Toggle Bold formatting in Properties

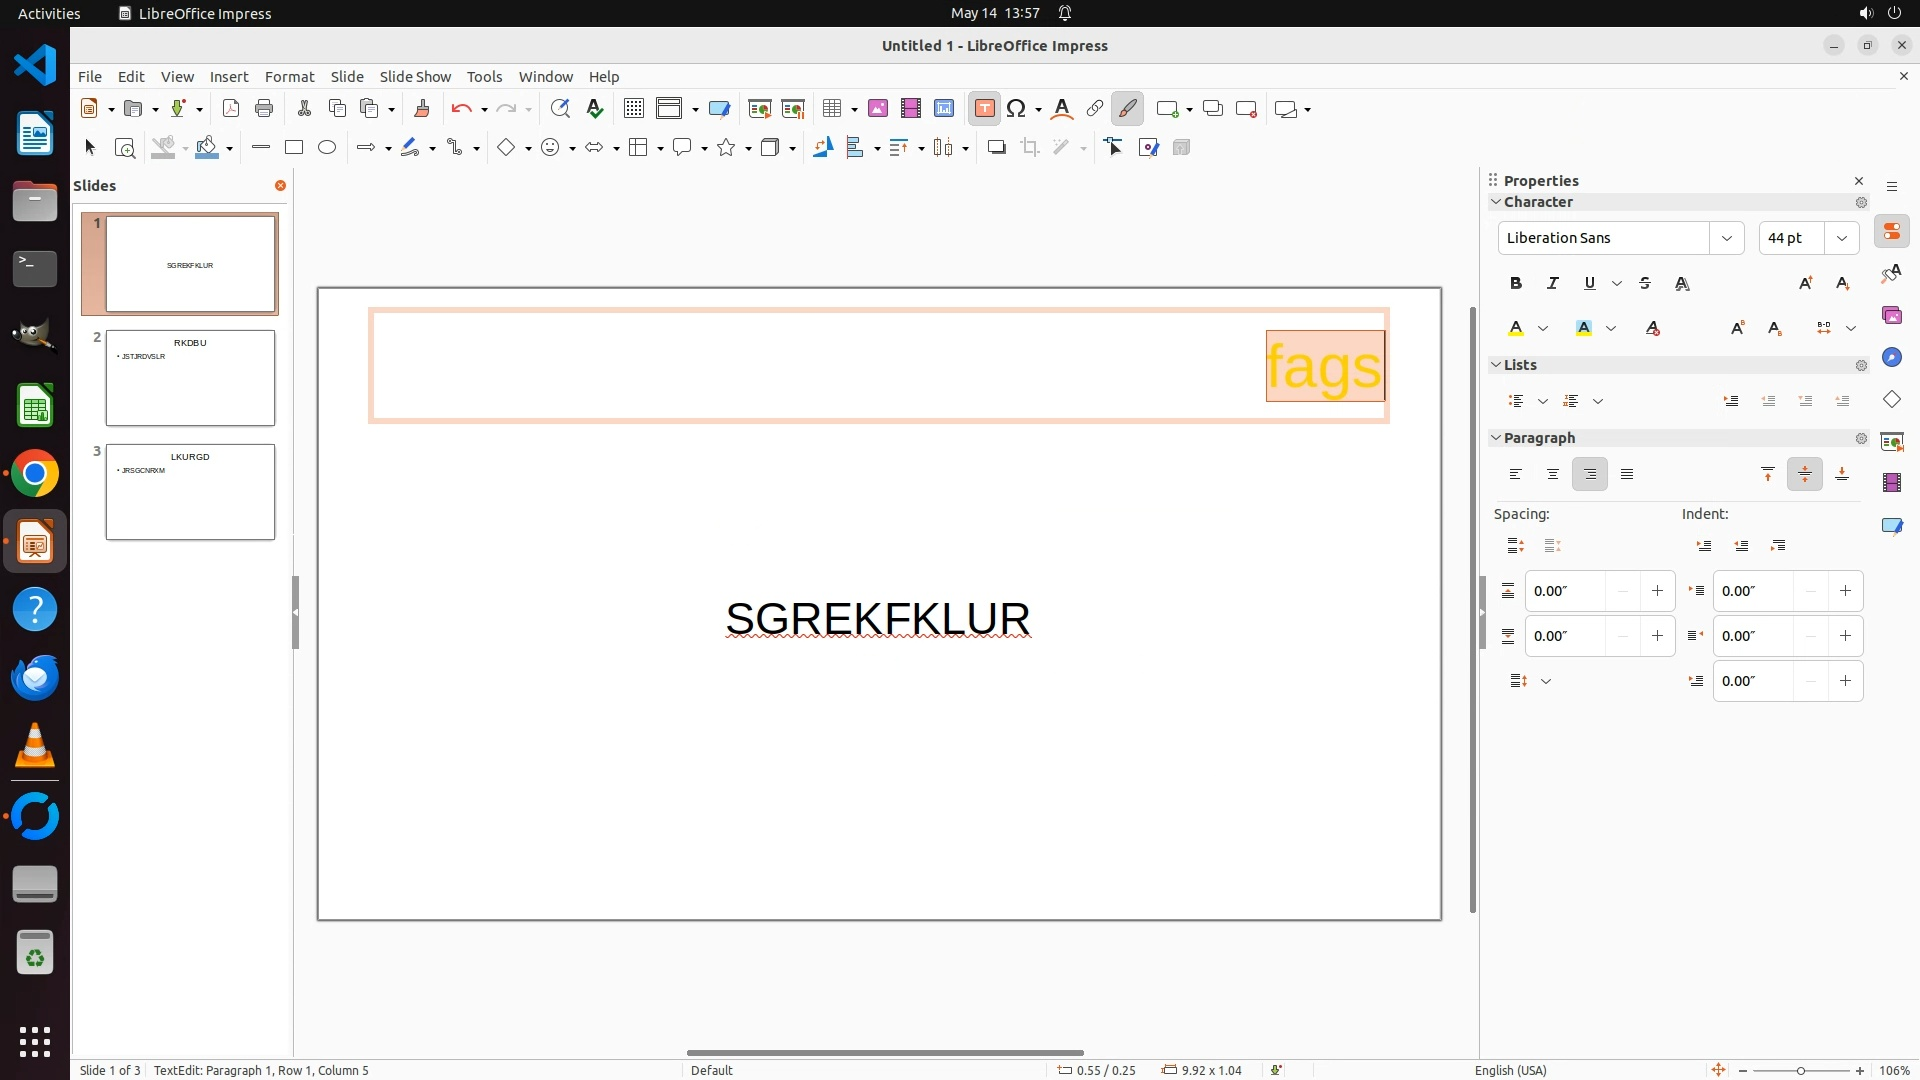[1516, 284]
